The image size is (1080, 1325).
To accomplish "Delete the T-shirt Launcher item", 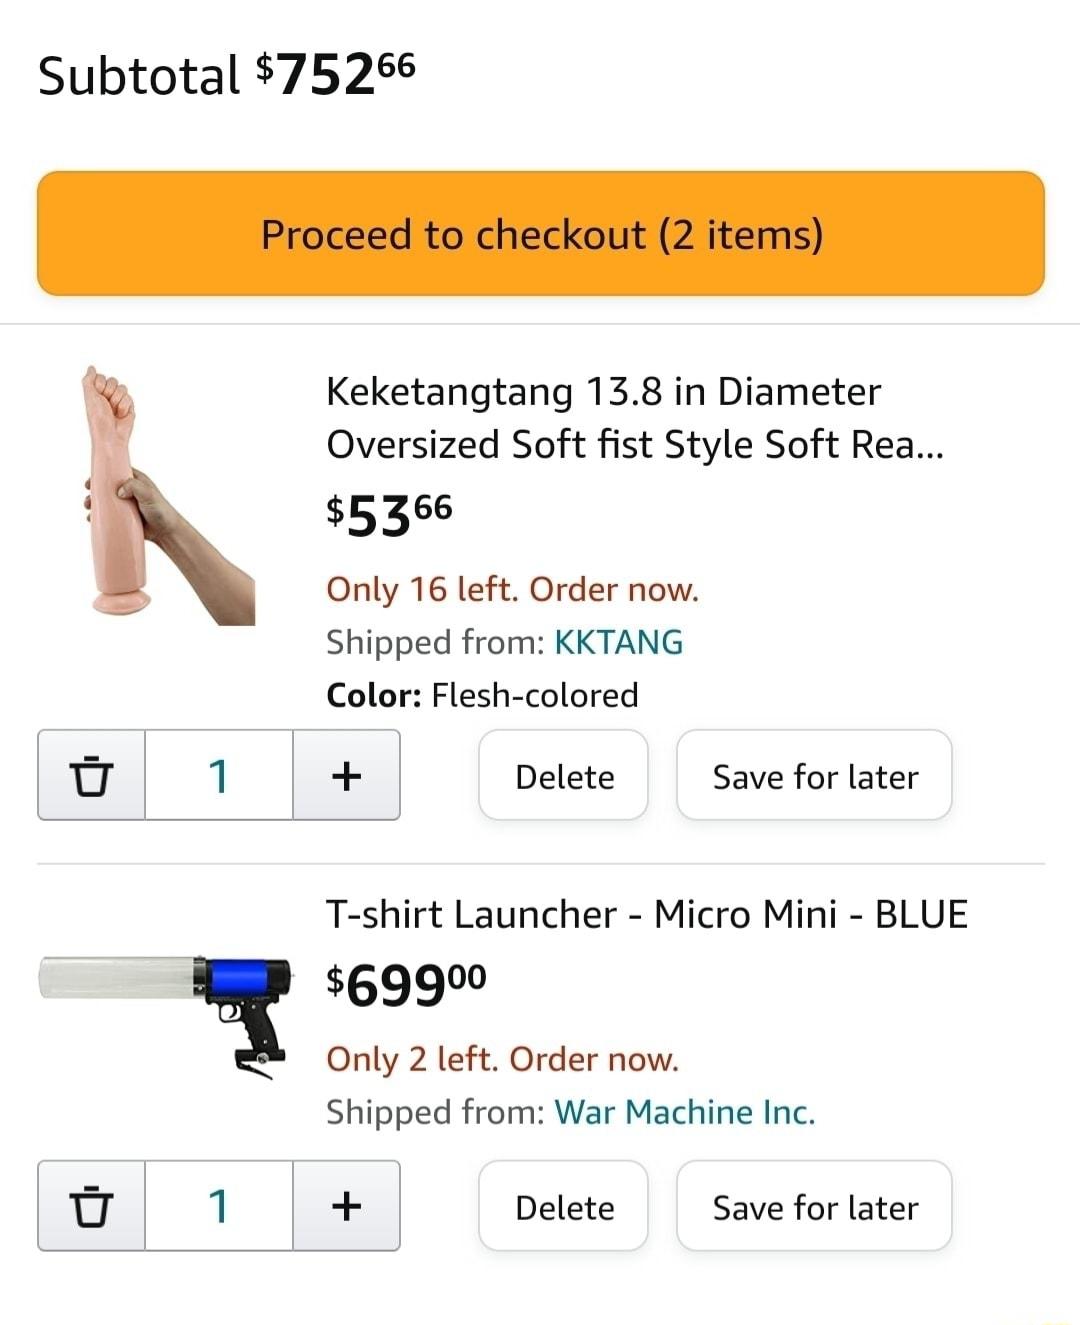I will click(x=563, y=1207).
